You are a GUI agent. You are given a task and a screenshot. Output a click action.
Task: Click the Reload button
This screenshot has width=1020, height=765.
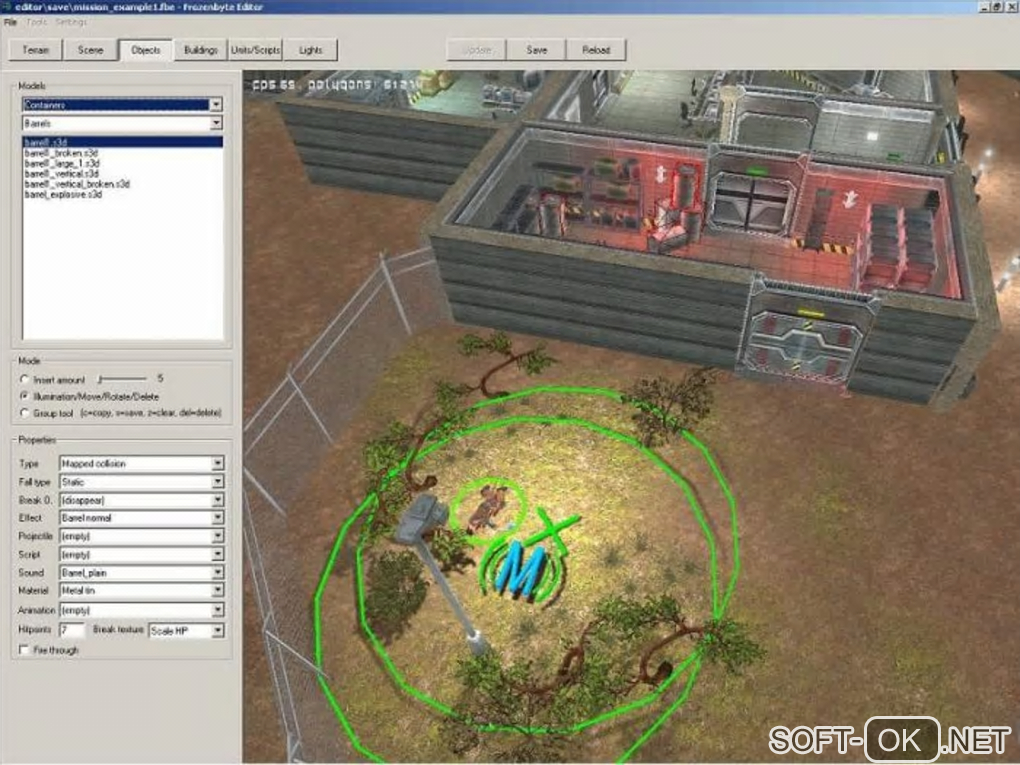tap(596, 50)
